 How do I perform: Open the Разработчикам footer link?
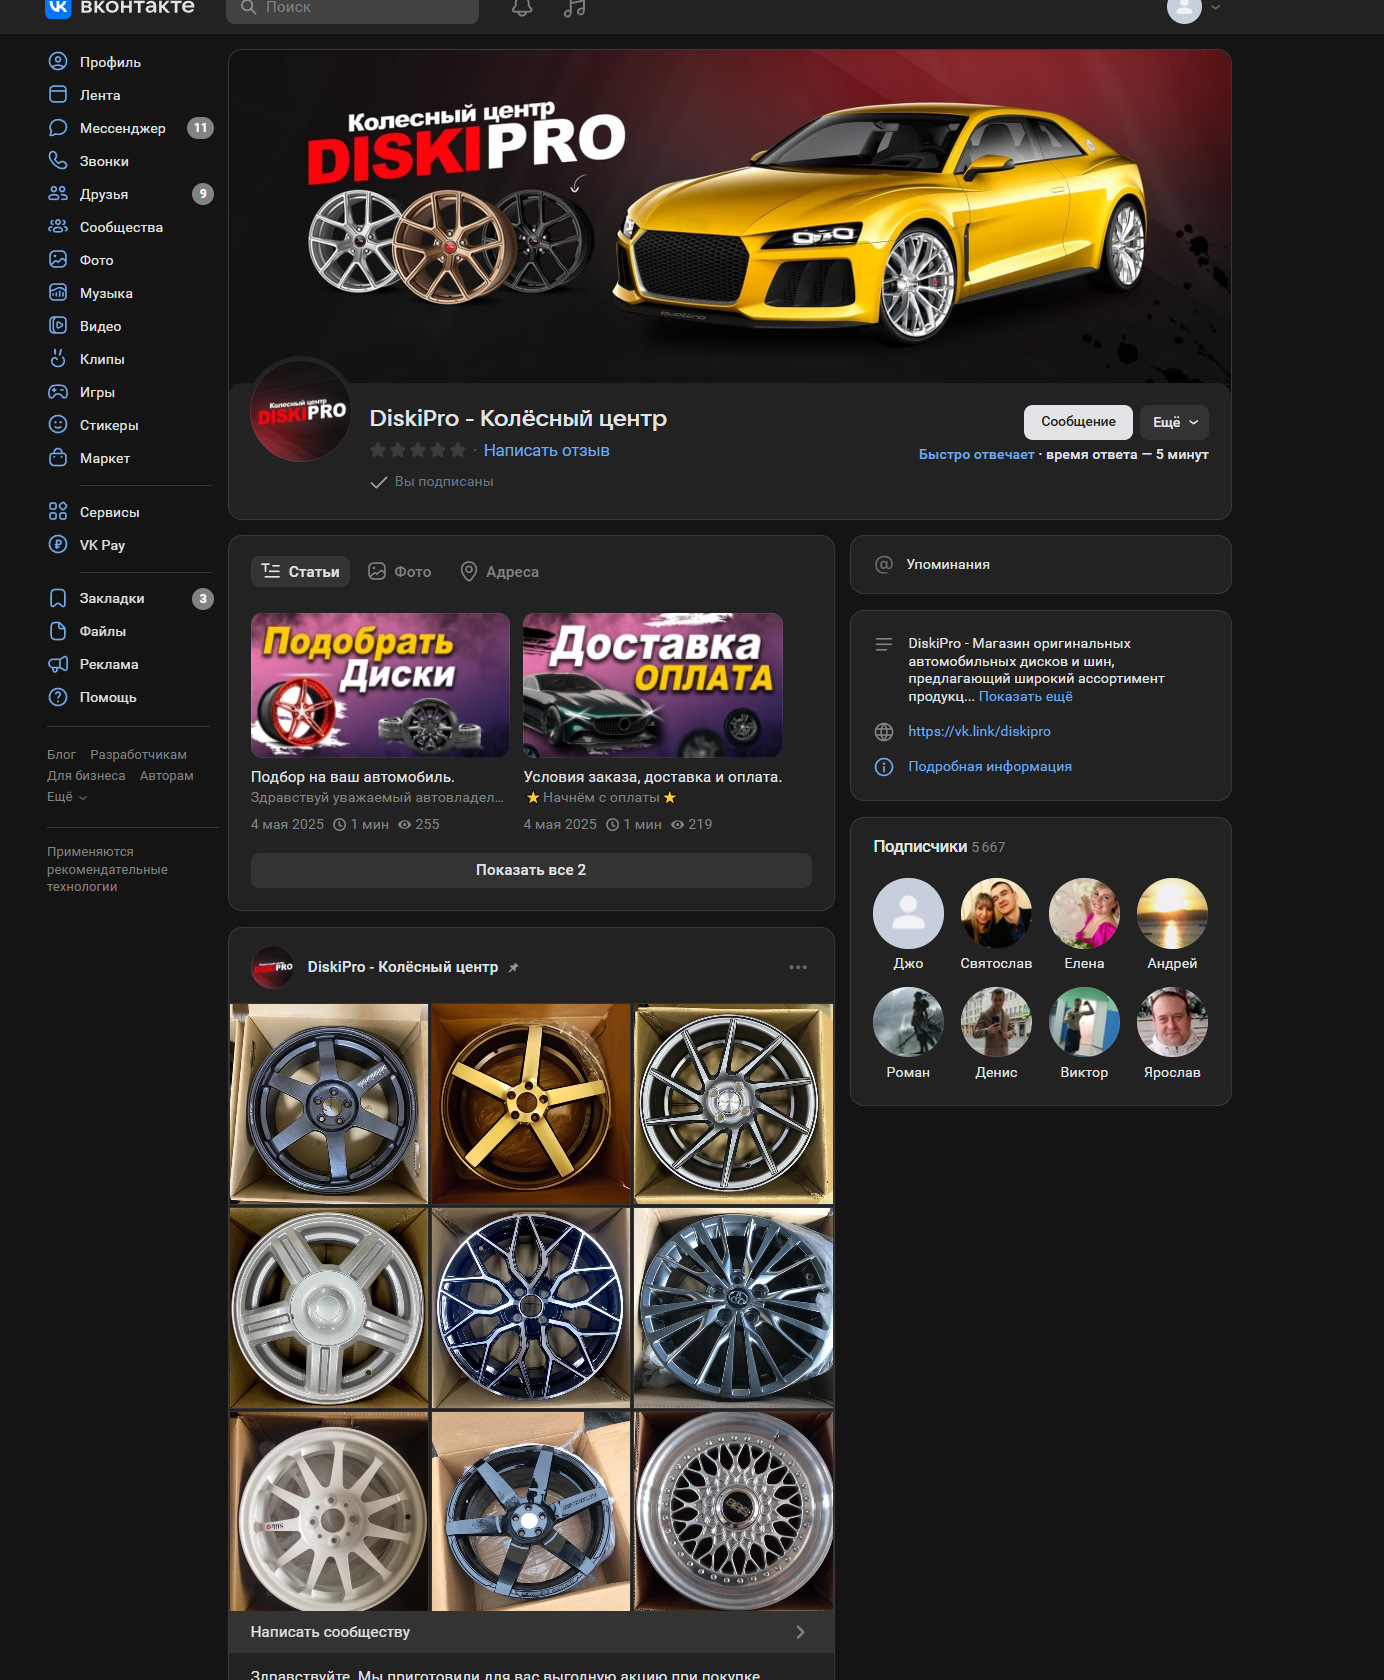[x=138, y=755]
